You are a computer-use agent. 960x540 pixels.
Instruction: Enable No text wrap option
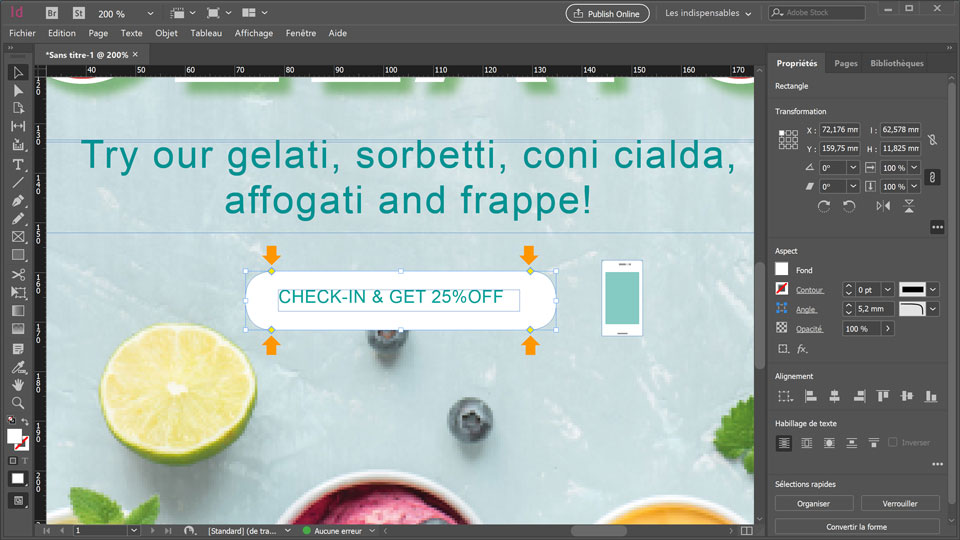784,443
